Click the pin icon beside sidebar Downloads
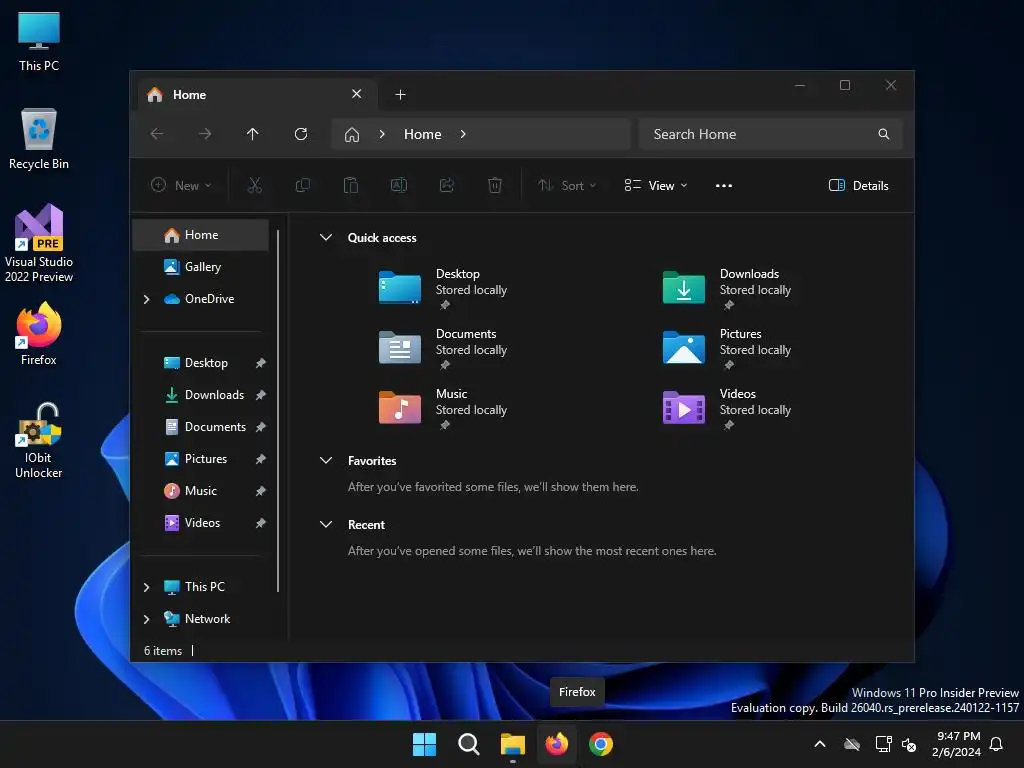 [x=261, y=395]
